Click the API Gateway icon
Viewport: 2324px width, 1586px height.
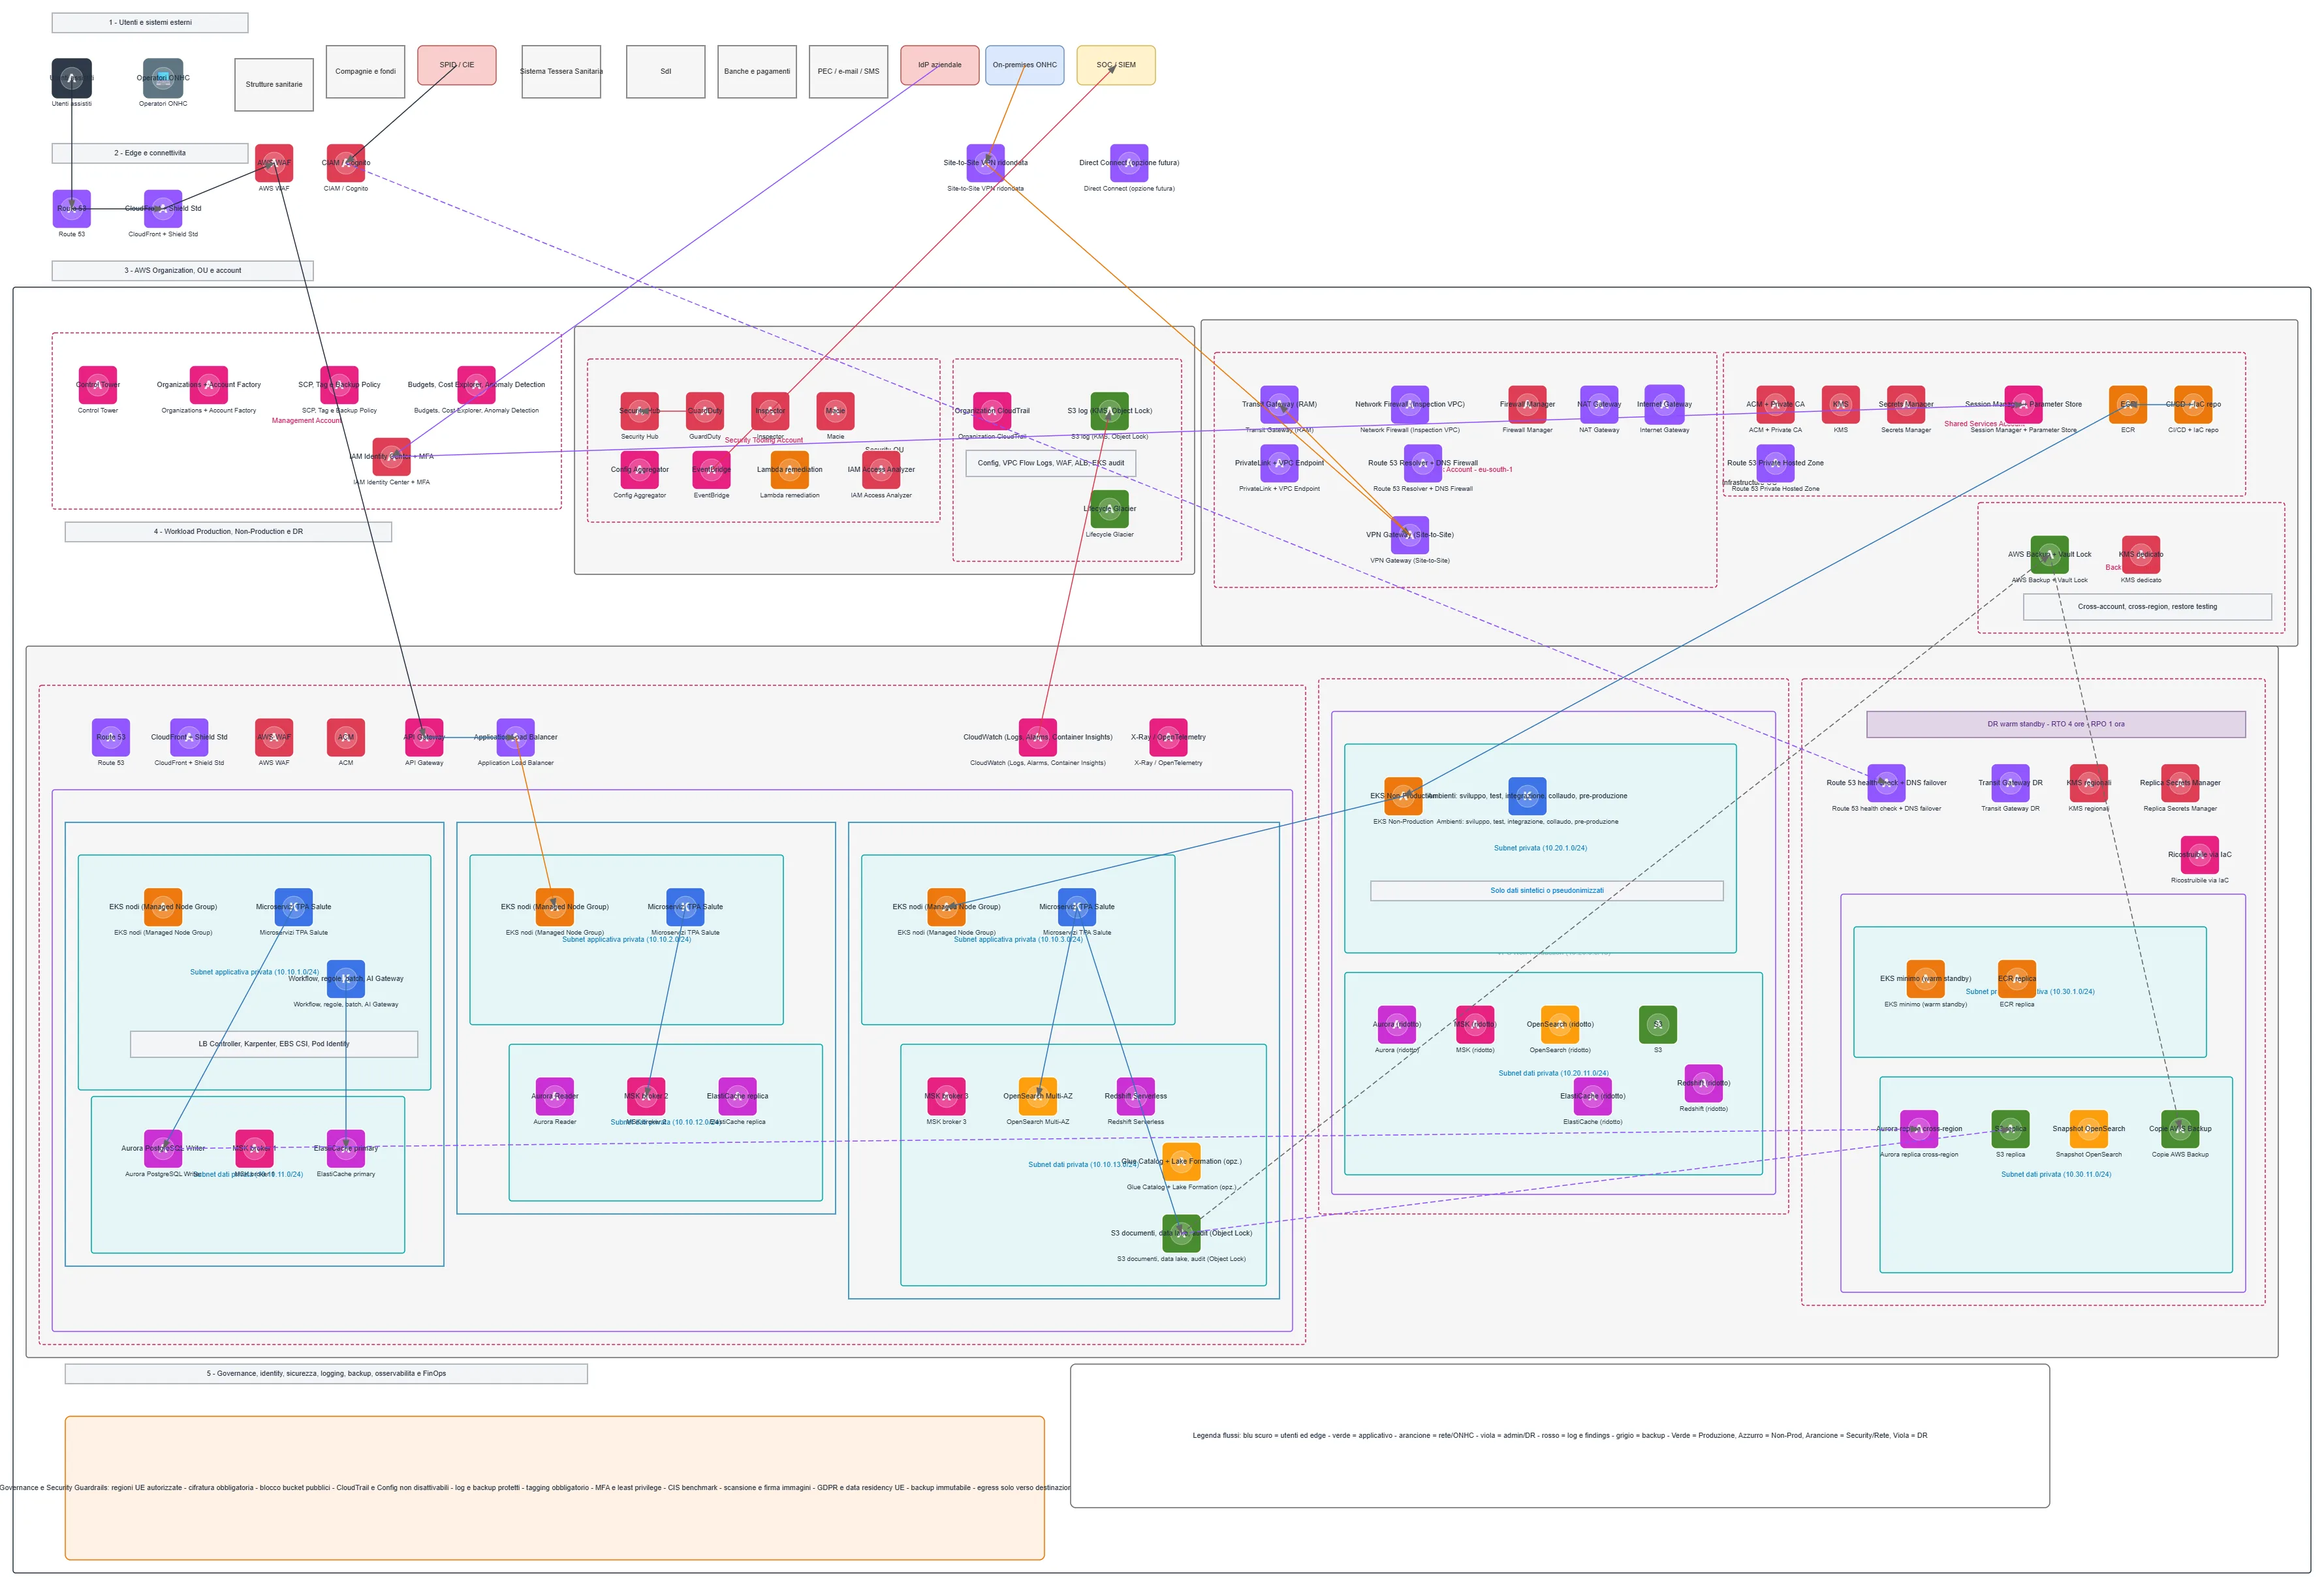pos(424,738)
